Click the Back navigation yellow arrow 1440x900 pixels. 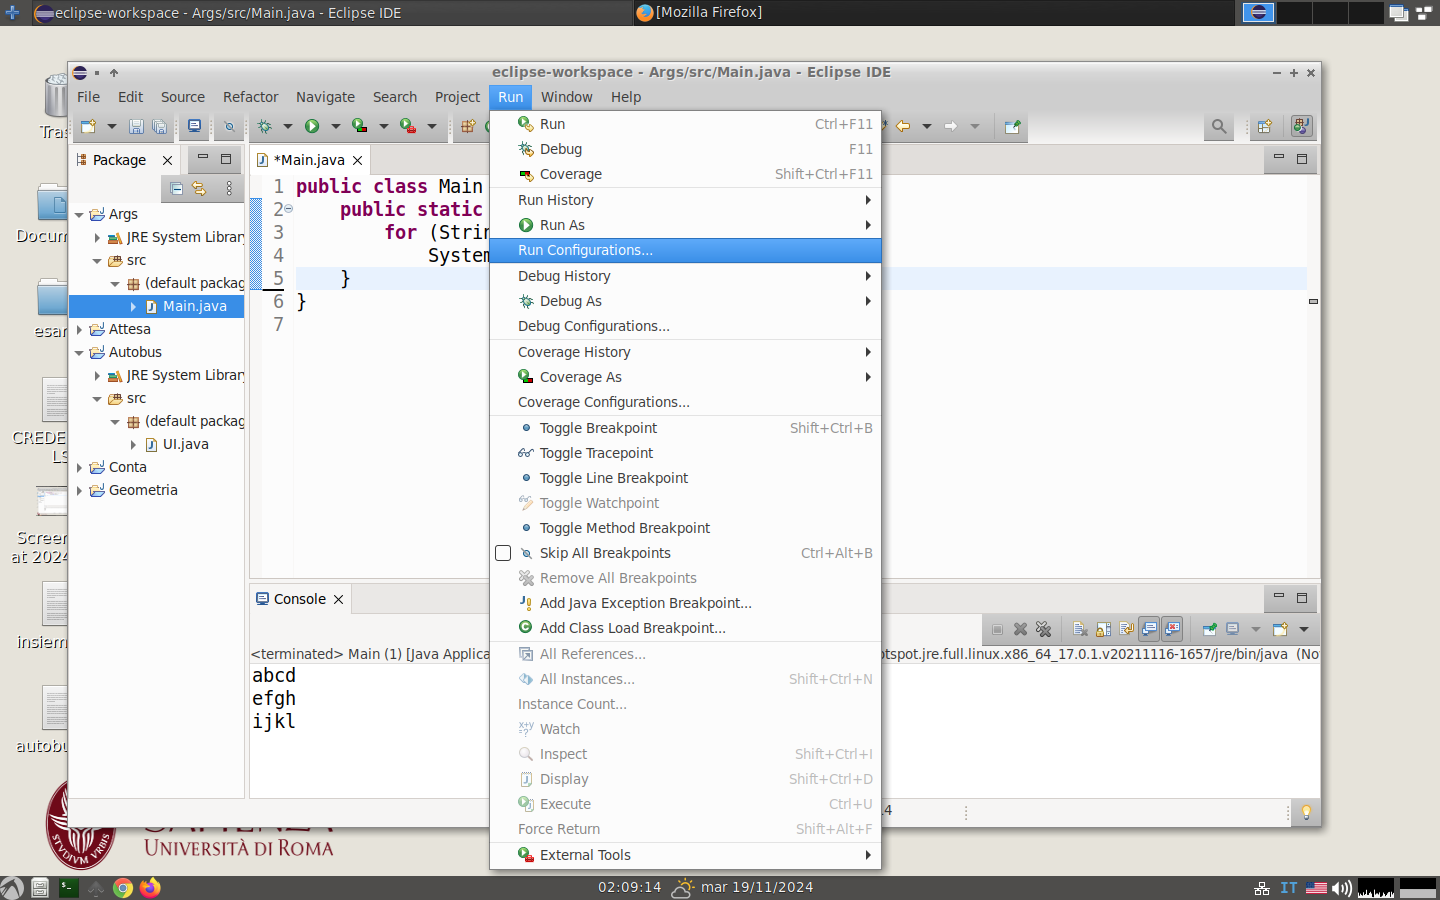(903, 126)
